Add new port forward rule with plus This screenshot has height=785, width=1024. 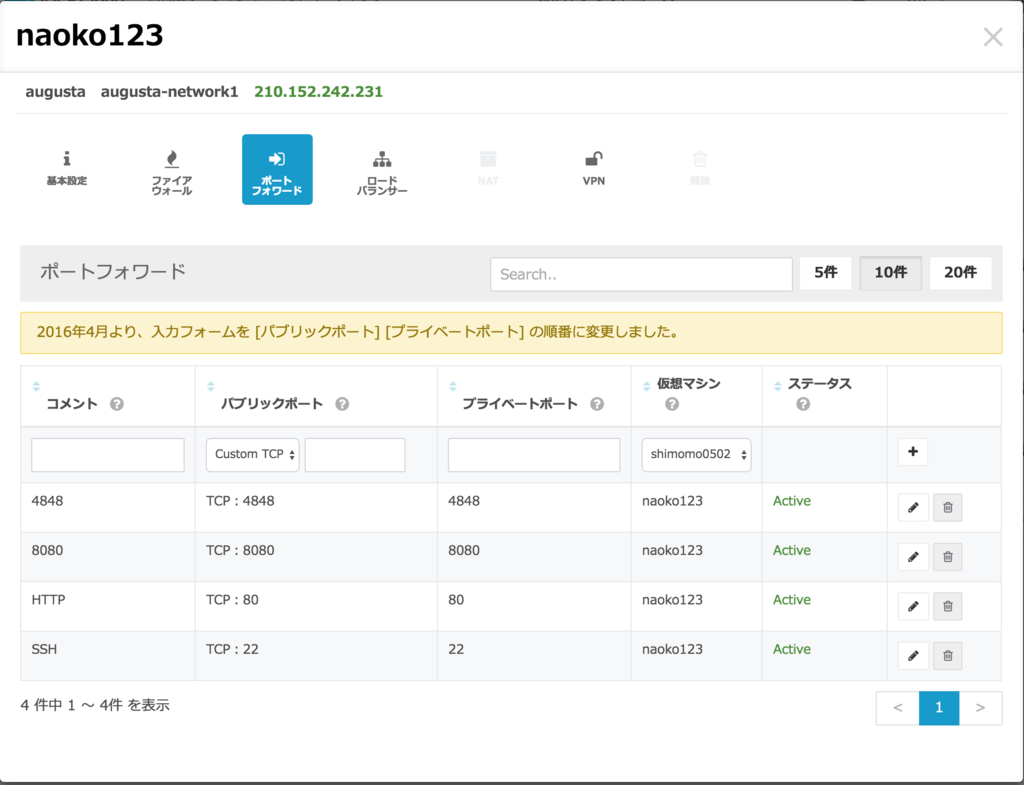point(913,452)
